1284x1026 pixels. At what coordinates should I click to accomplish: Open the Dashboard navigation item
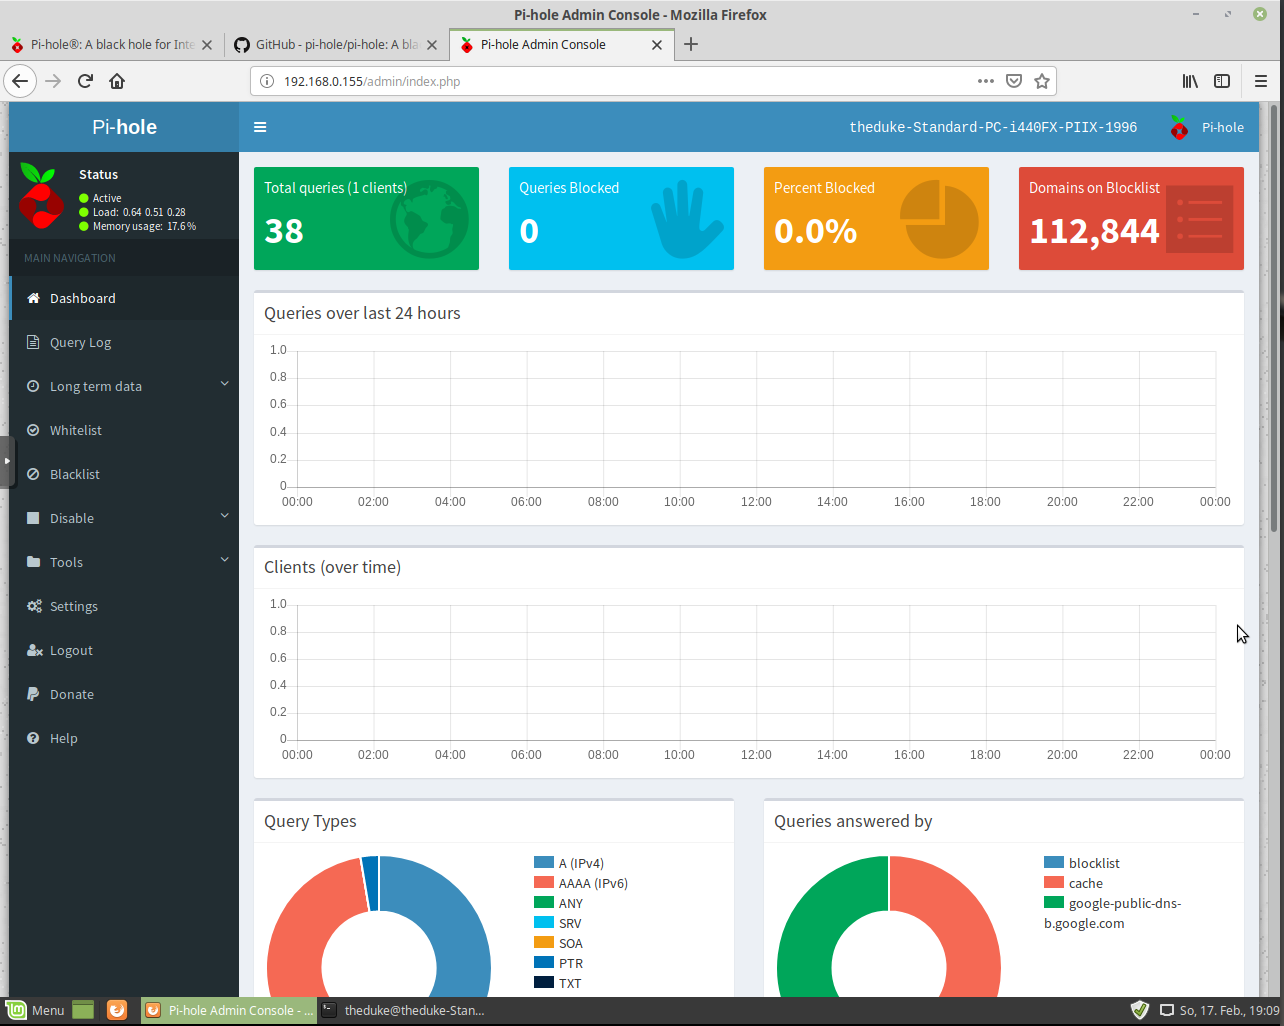(124, 298)
